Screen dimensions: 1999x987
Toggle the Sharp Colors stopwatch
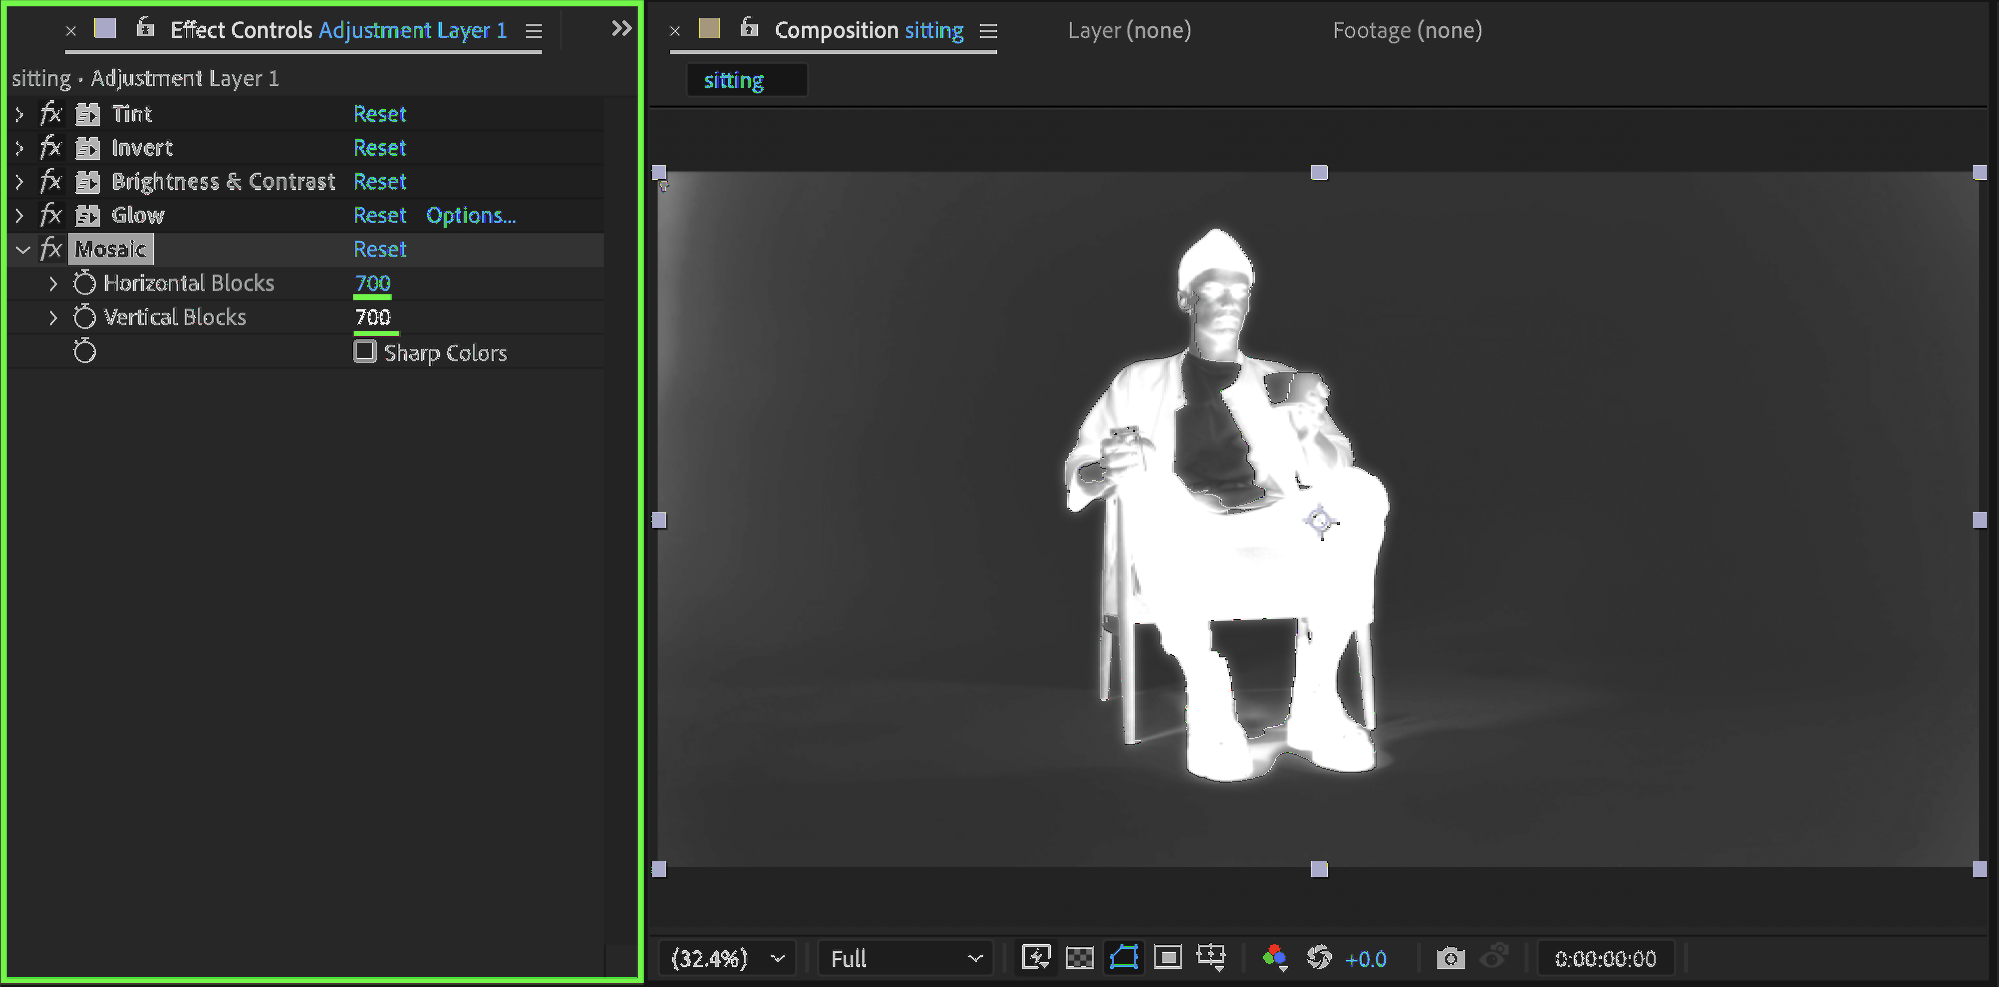point(85,352)
